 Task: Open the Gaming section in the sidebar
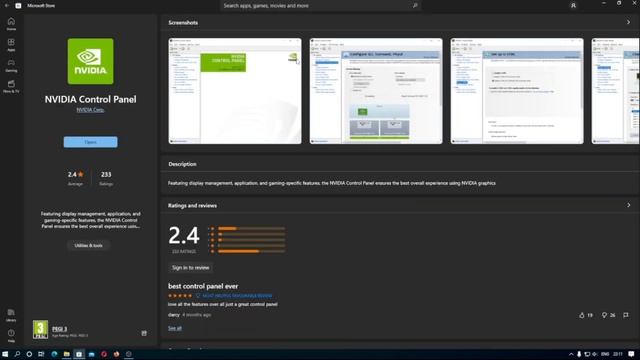(x=11, y=65)
